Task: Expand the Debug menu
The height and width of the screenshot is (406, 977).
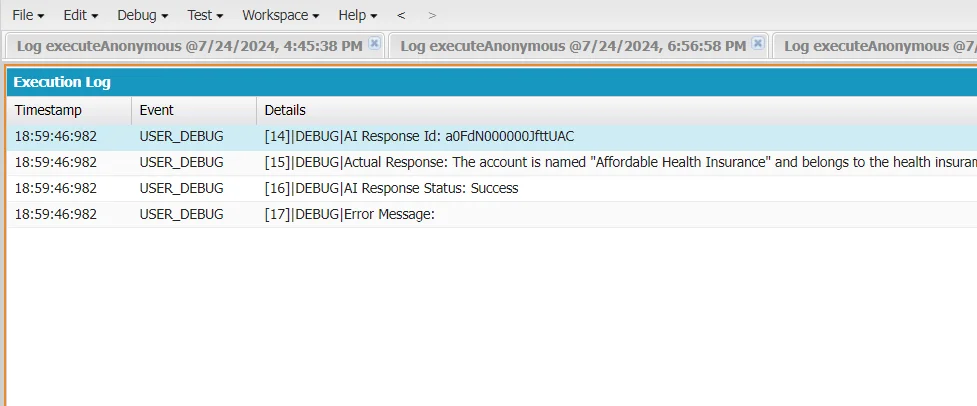Action: (142, 16)
